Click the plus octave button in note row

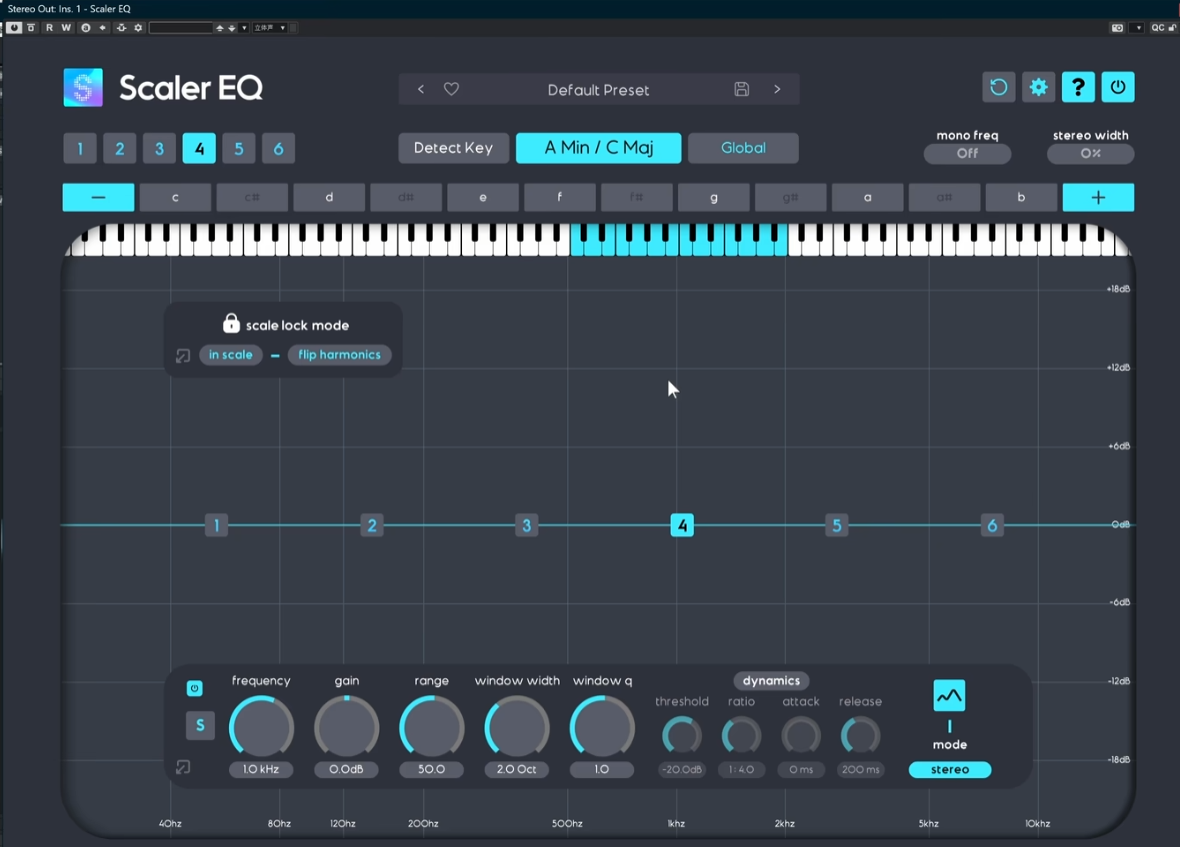[x=1098, y=197]
